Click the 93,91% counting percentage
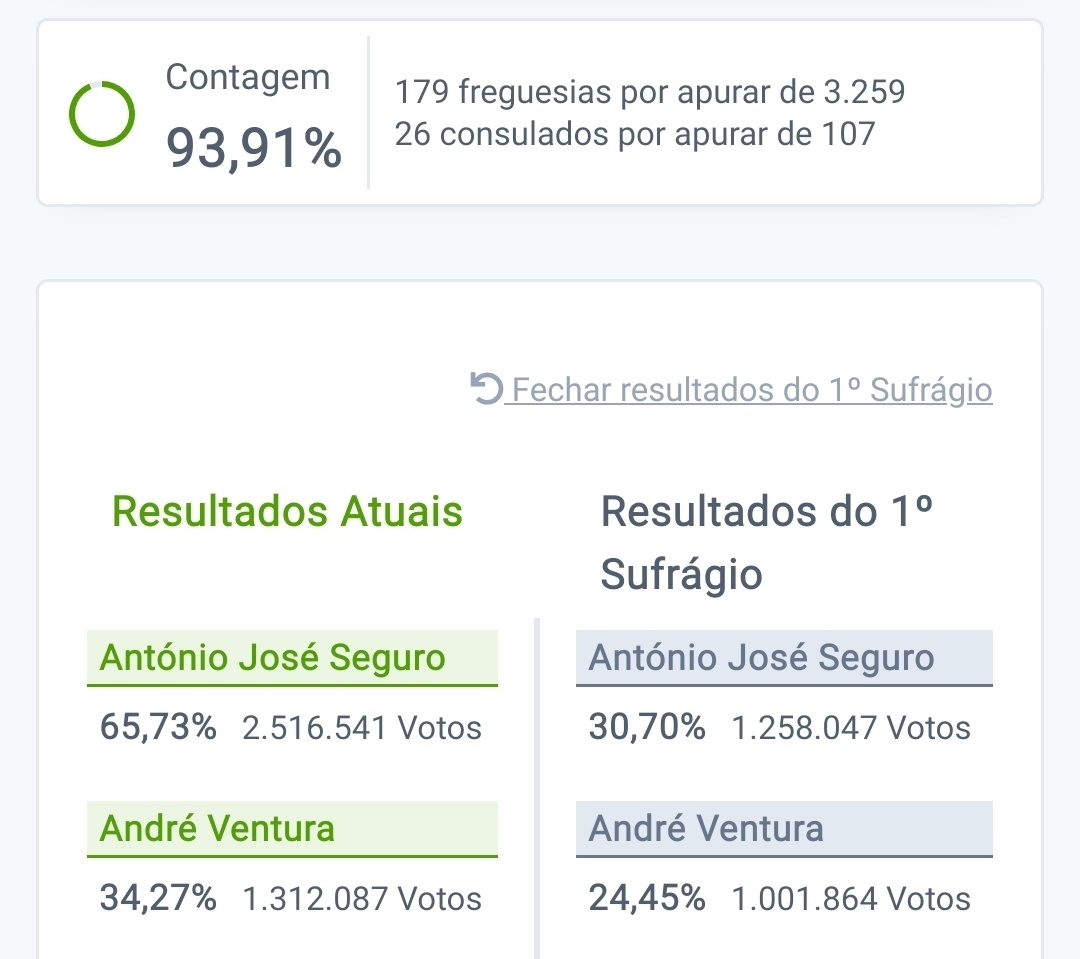The width and height of the screenshot is (1080, 959). pyautogui.click(x=254, y=149)
